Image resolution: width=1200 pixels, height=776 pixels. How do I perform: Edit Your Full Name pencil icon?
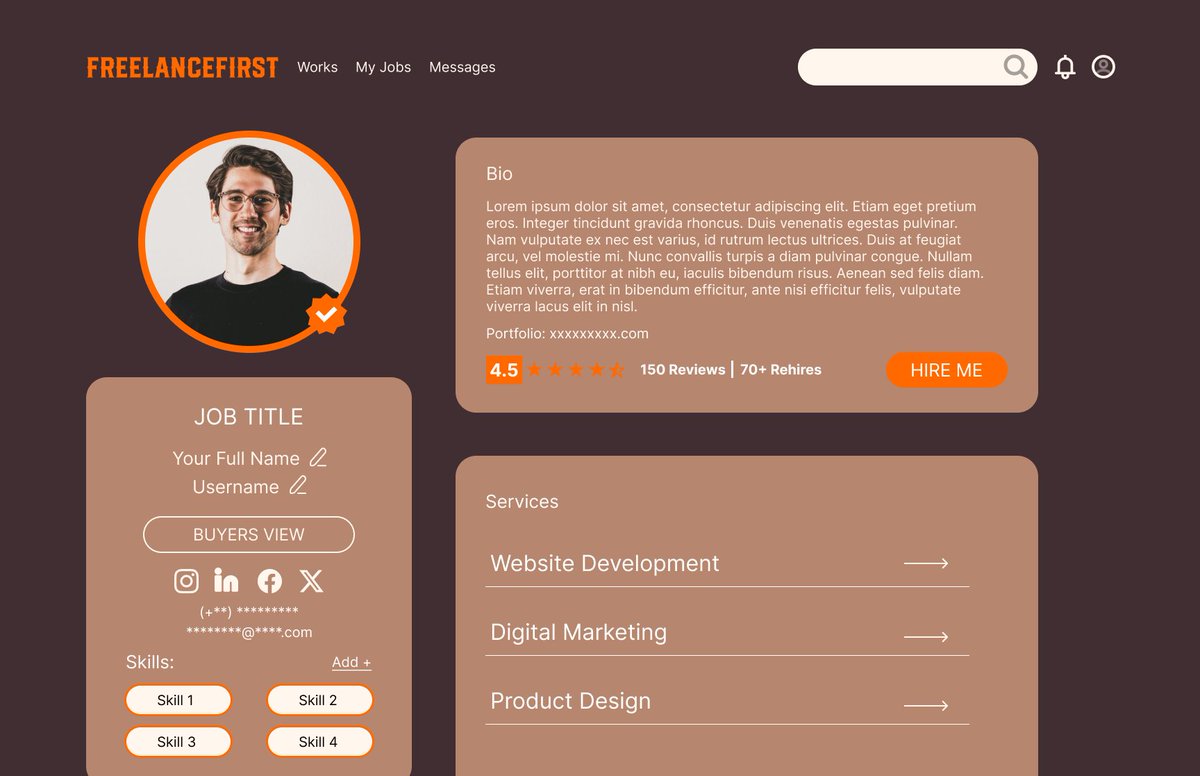click(x=318, y=458)
